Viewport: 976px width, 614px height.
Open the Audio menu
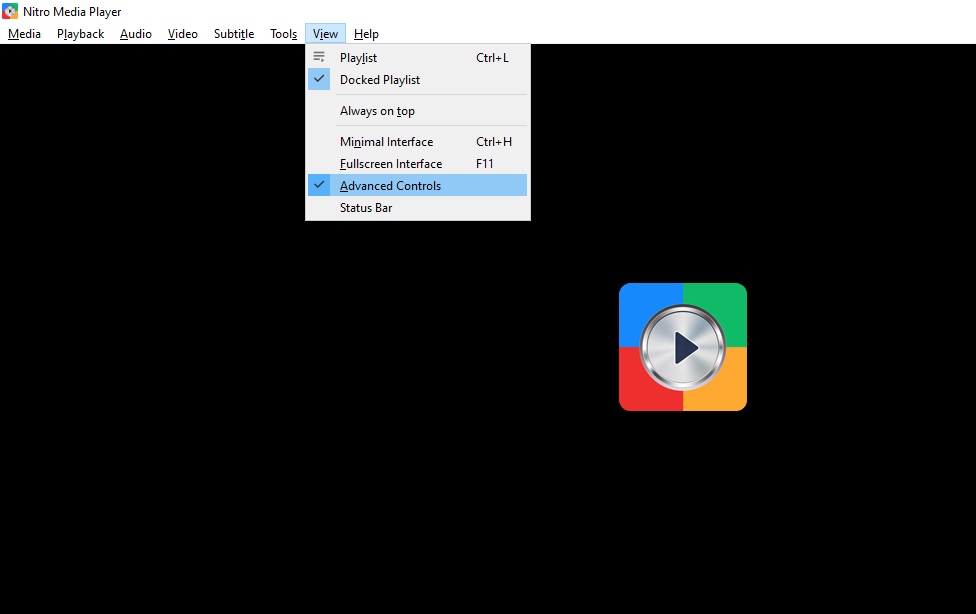(136, 34)
